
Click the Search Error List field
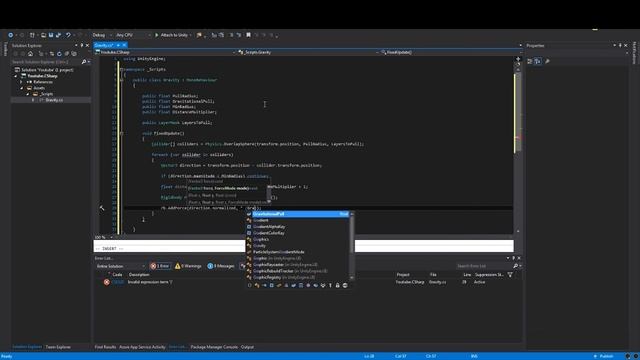pyautogui.click(x=484, y=266)
